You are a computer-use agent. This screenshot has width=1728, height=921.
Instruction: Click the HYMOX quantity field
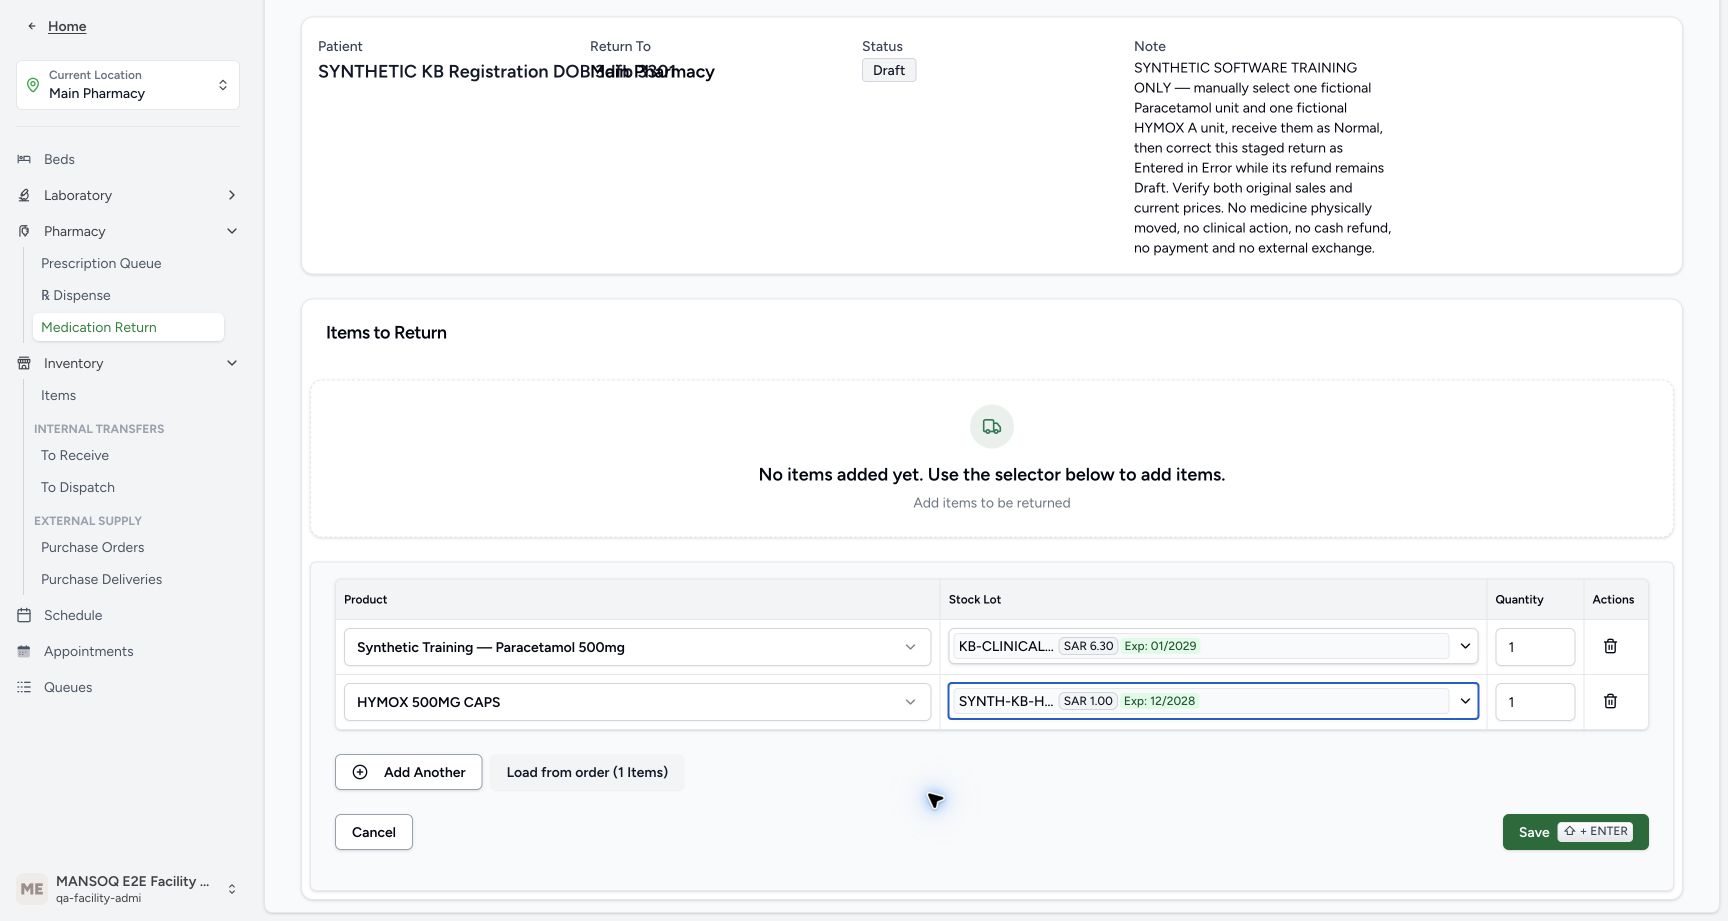(x=1535, y=702)
